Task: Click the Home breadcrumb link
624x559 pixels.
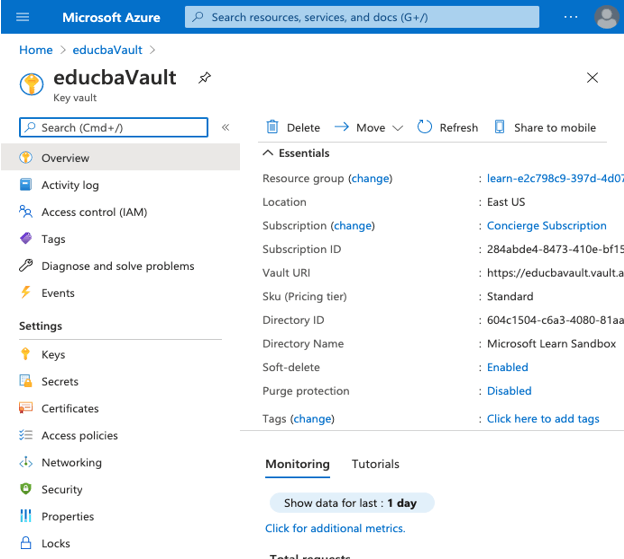Action: click(36, 50)
